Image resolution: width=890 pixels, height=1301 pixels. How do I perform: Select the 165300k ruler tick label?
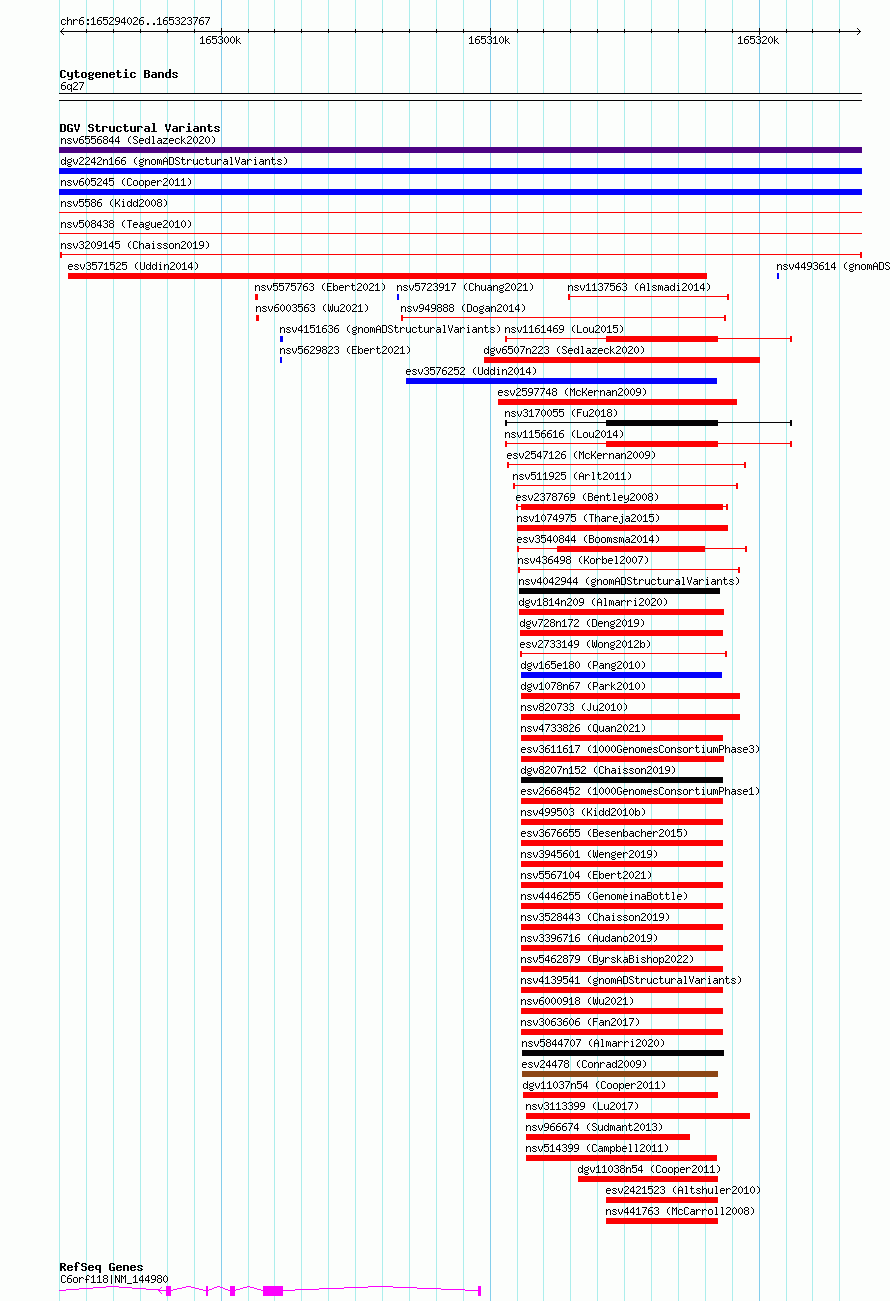click(x=220, y=40)
